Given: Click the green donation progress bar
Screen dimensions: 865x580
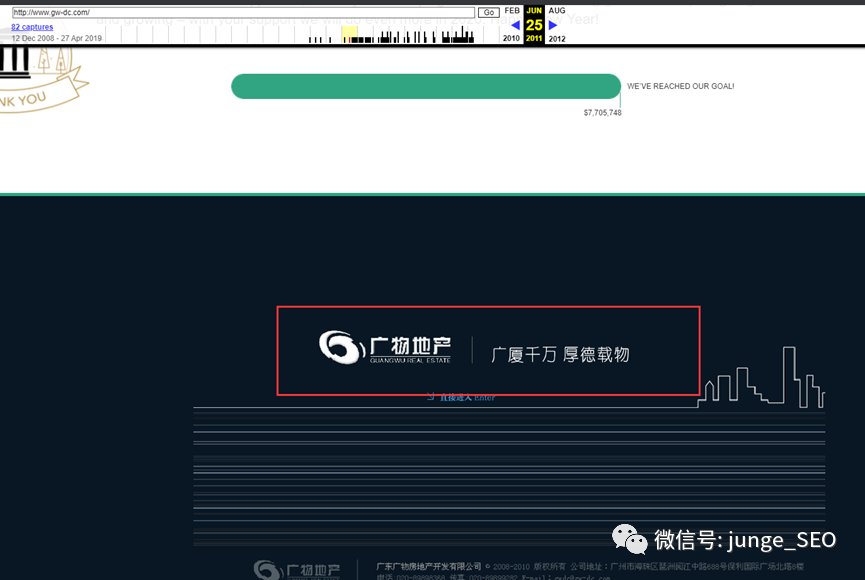Looking at the screenshot, I should coord(426,87).
